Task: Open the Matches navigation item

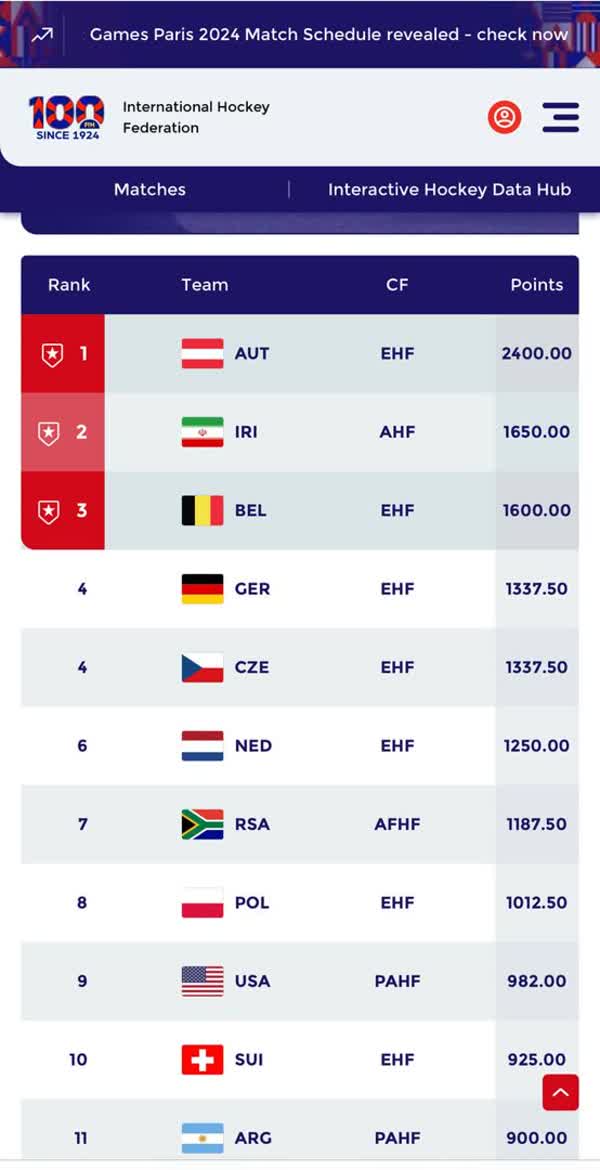Action: pos(150,189)
